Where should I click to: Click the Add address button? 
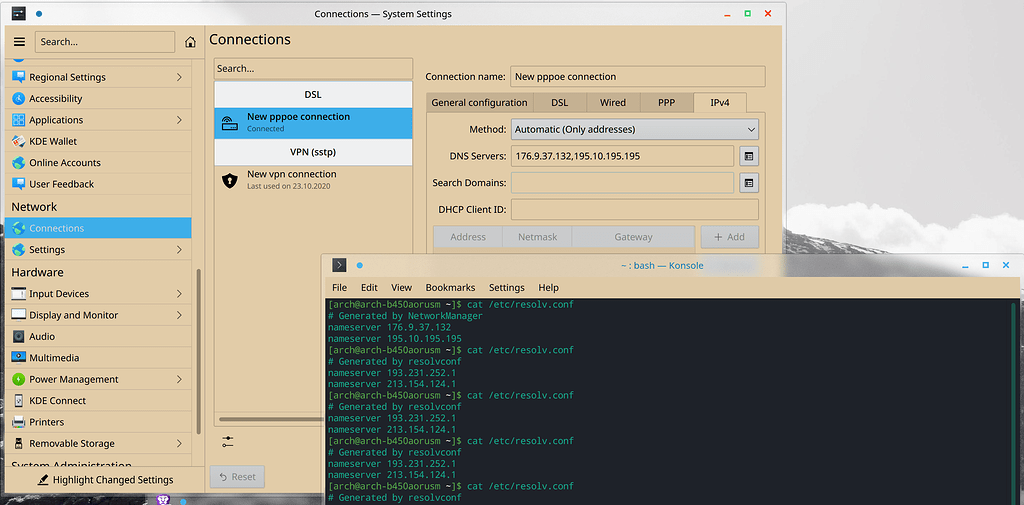(729, 237)
